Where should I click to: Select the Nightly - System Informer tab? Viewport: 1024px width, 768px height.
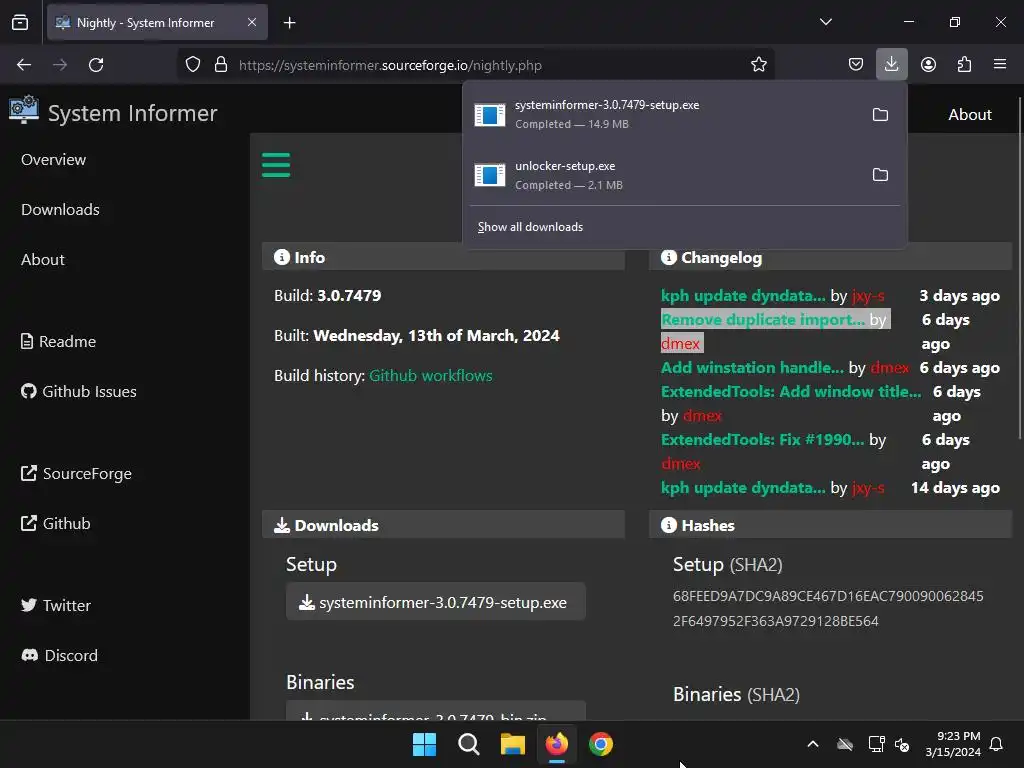click(157, 22)
